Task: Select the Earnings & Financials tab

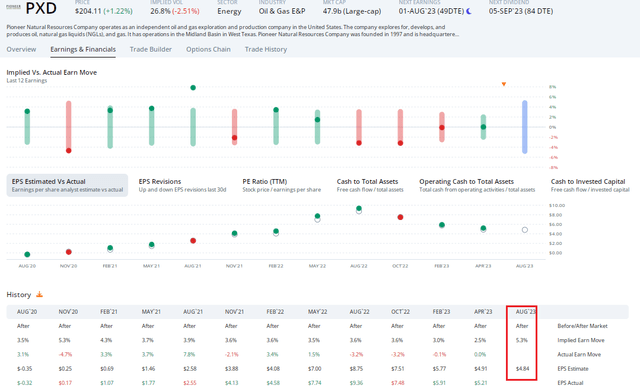Action: 83,49
